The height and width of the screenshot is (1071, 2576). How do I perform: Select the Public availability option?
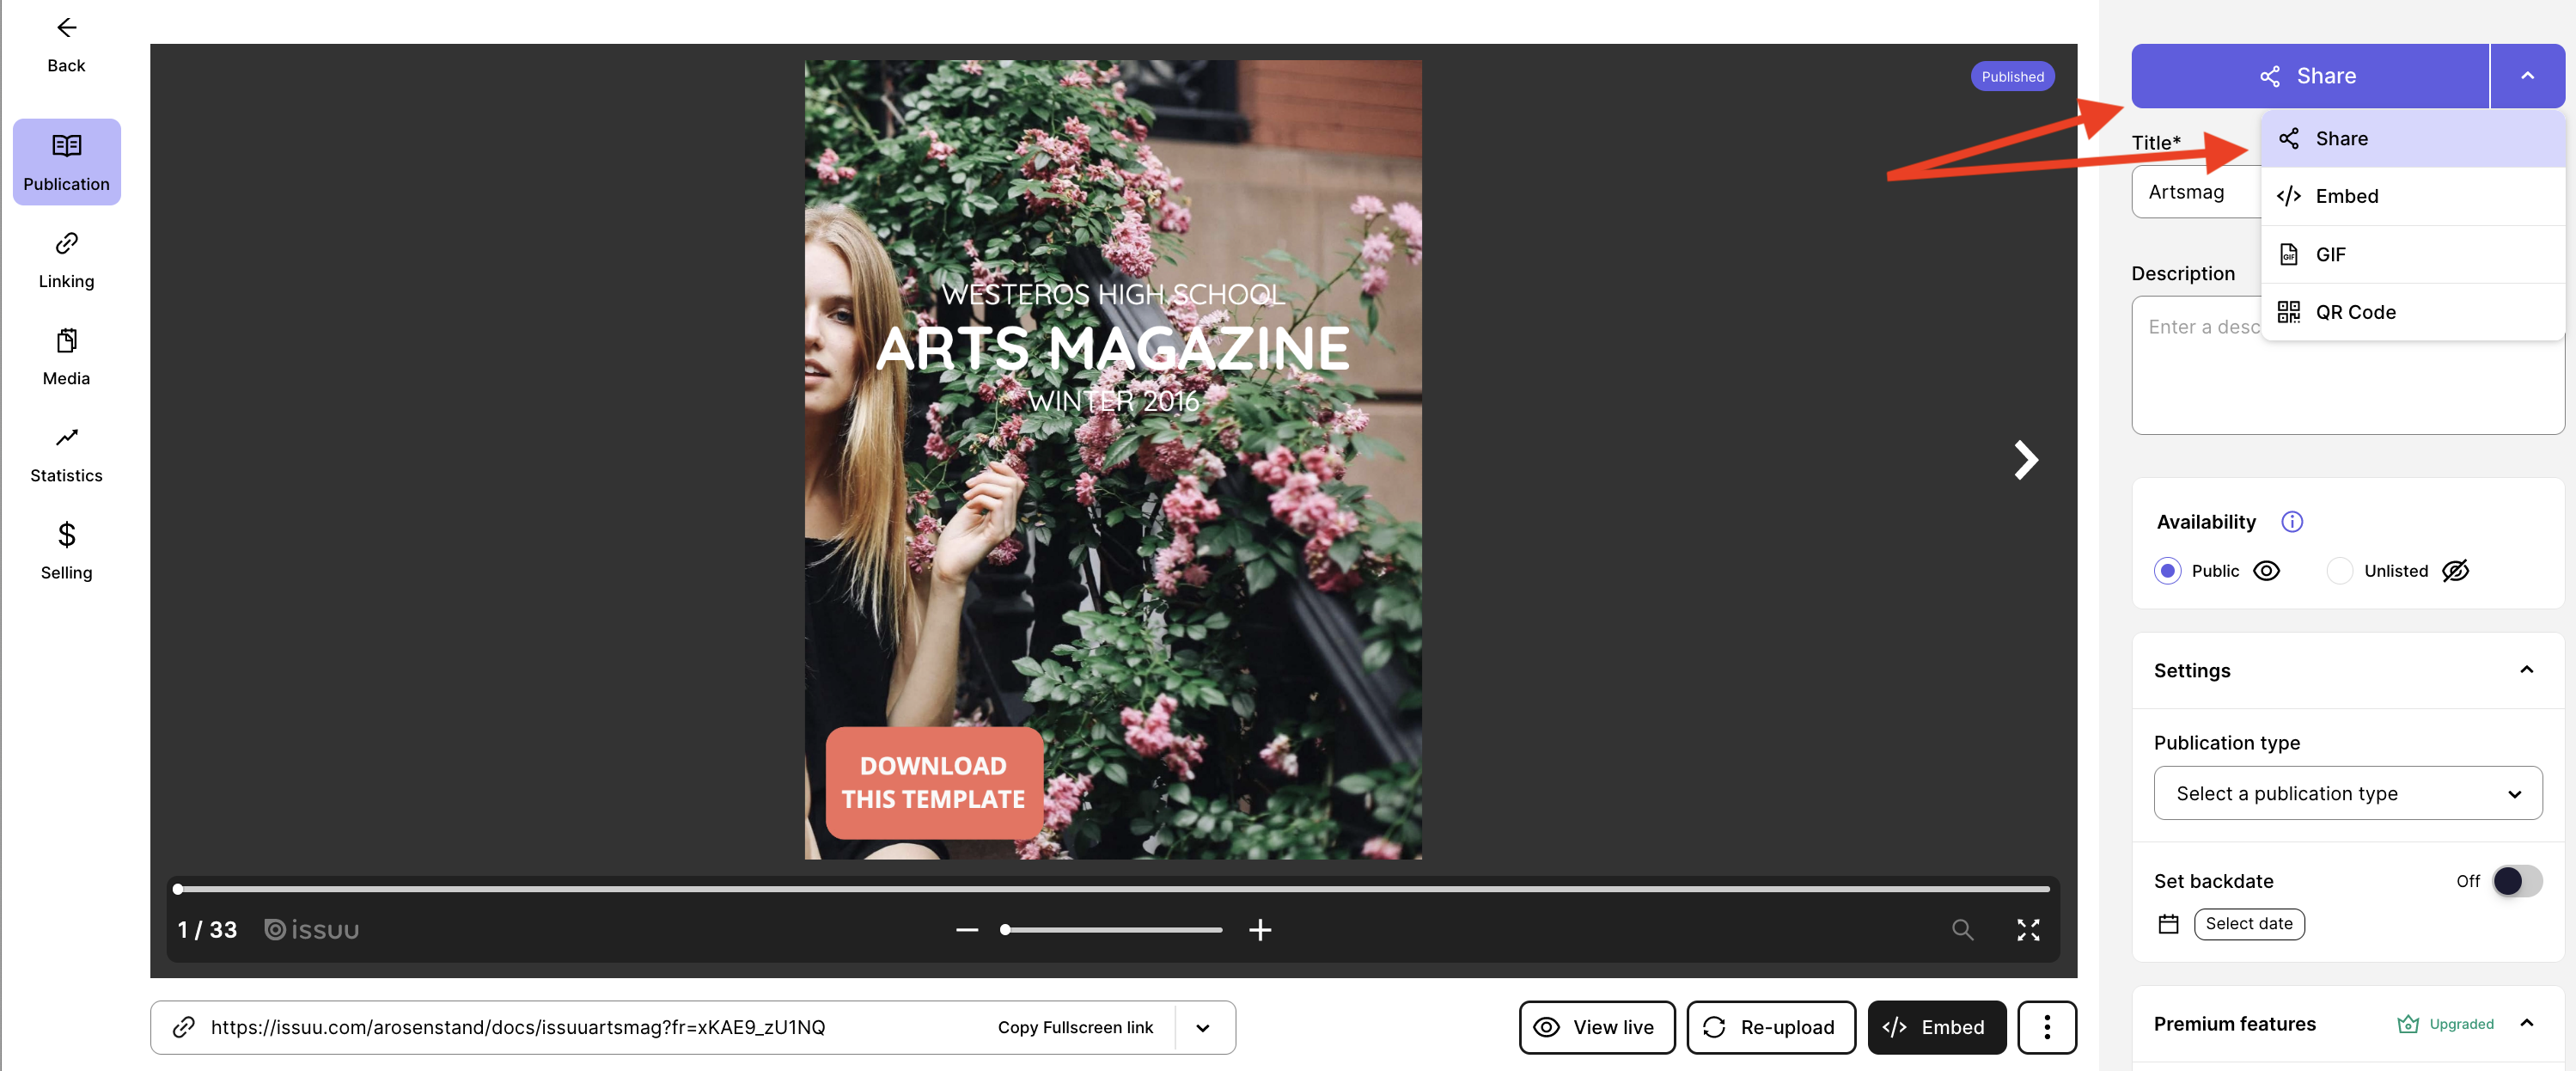coord(2167,570)
